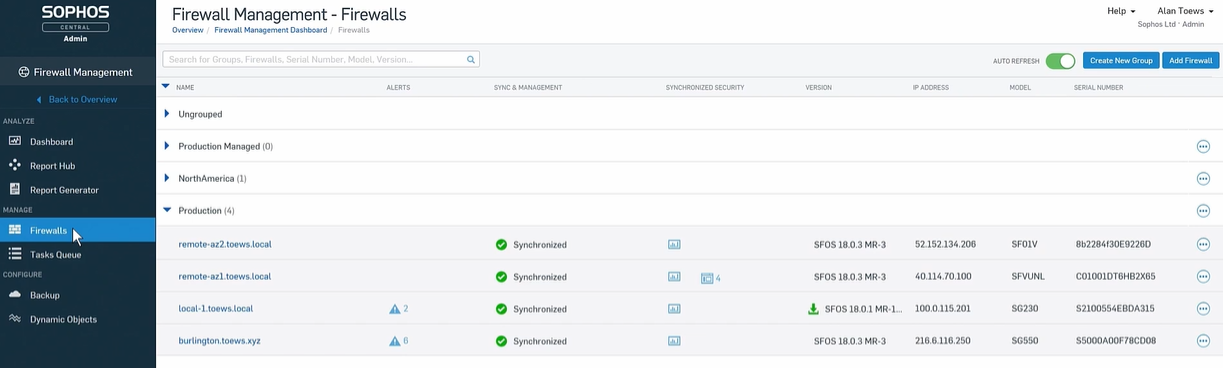Toggle the header expand-all arrow beside NAME
Viewport: 1223px width, 368px height.
pos(166,87)
